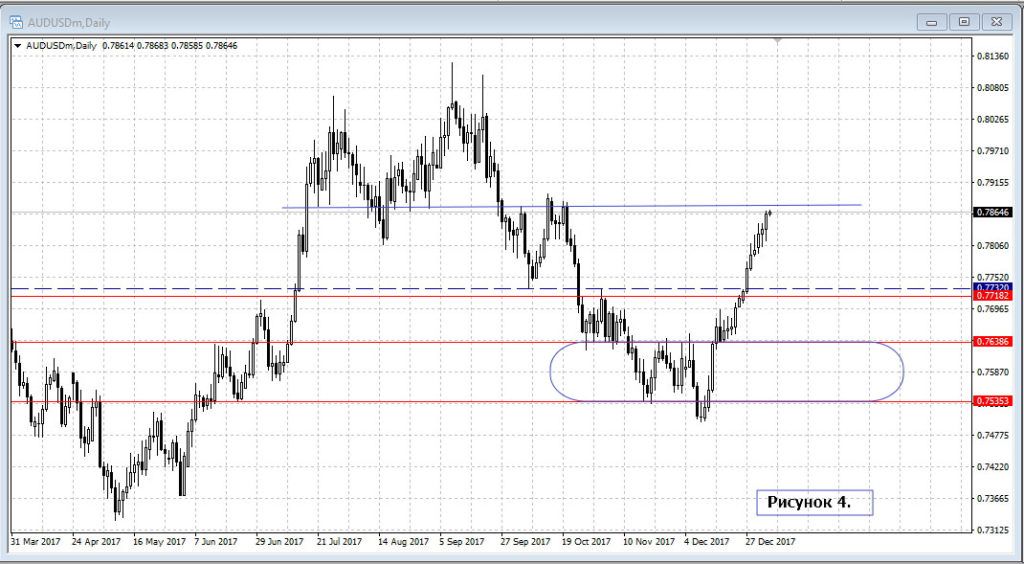Click the blue dashed level label 0.77320

(992, 287)
